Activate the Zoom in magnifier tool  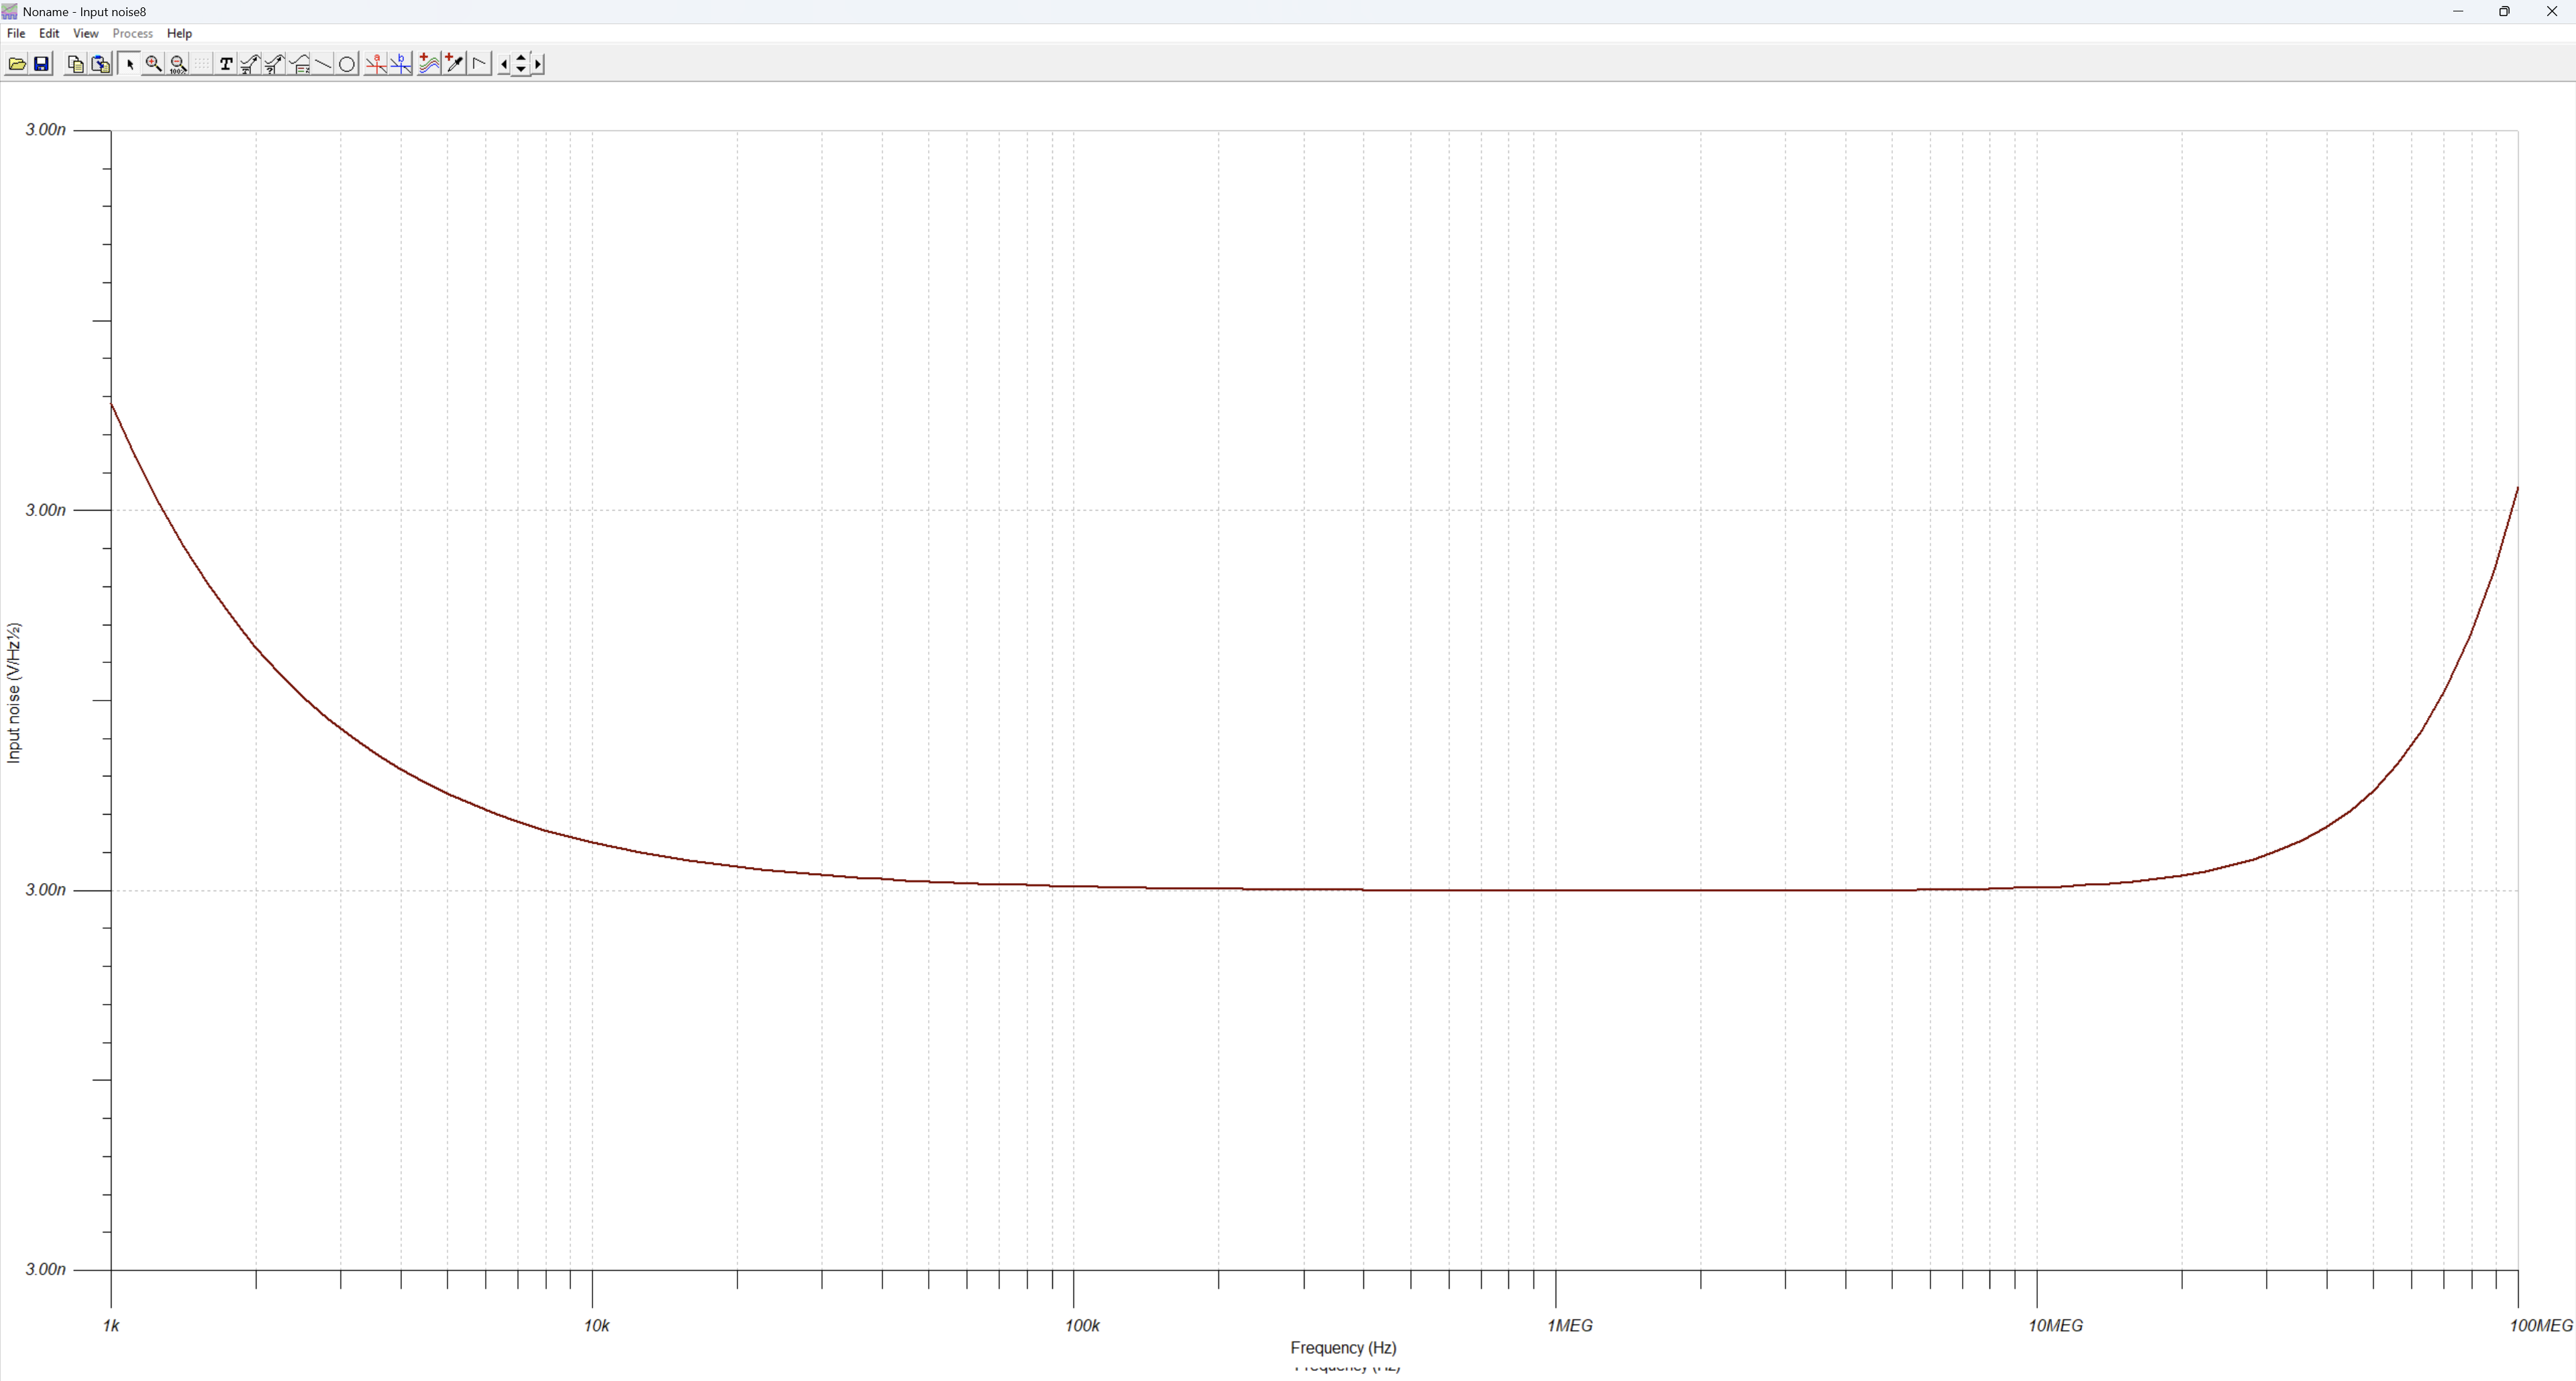click(153, 64)
